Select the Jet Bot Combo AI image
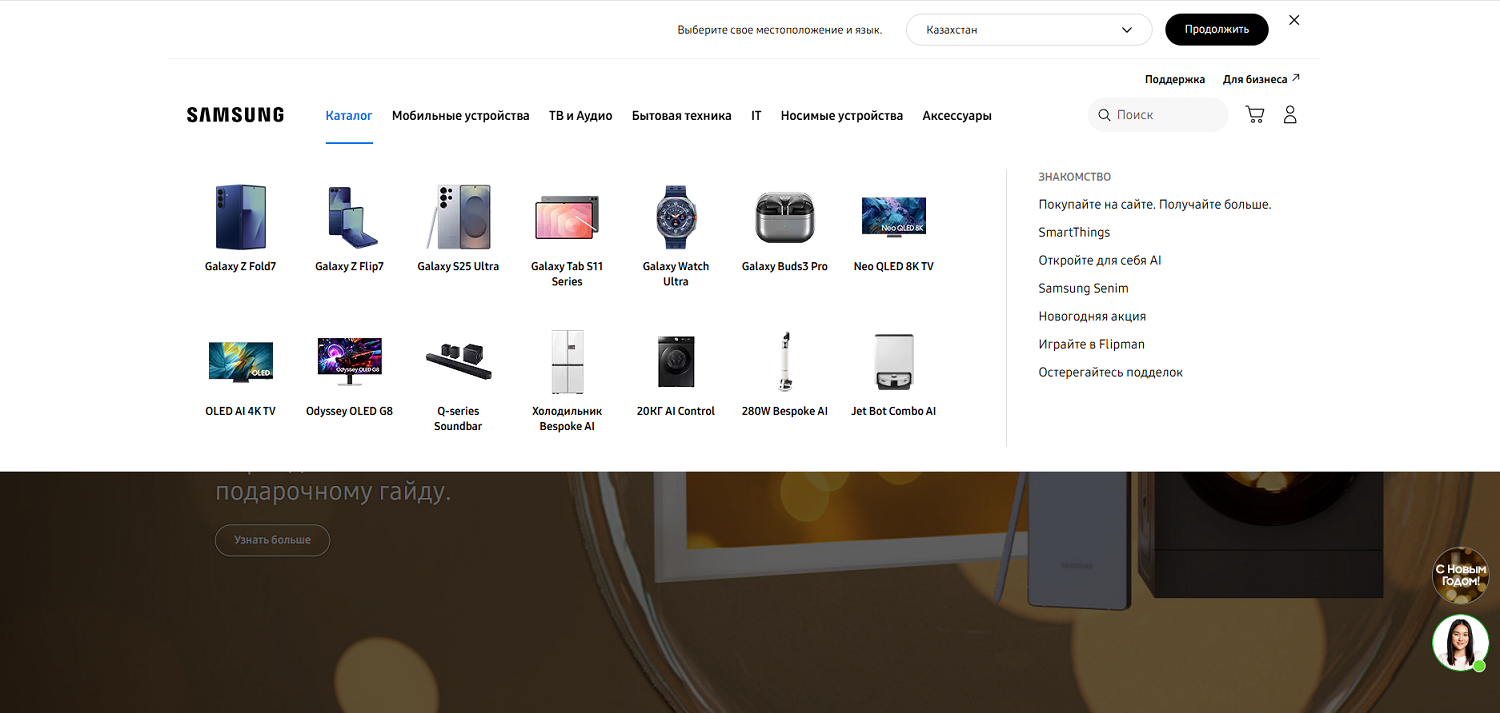The width and height of the screenshot is (1500, 713). click(893, 362)
